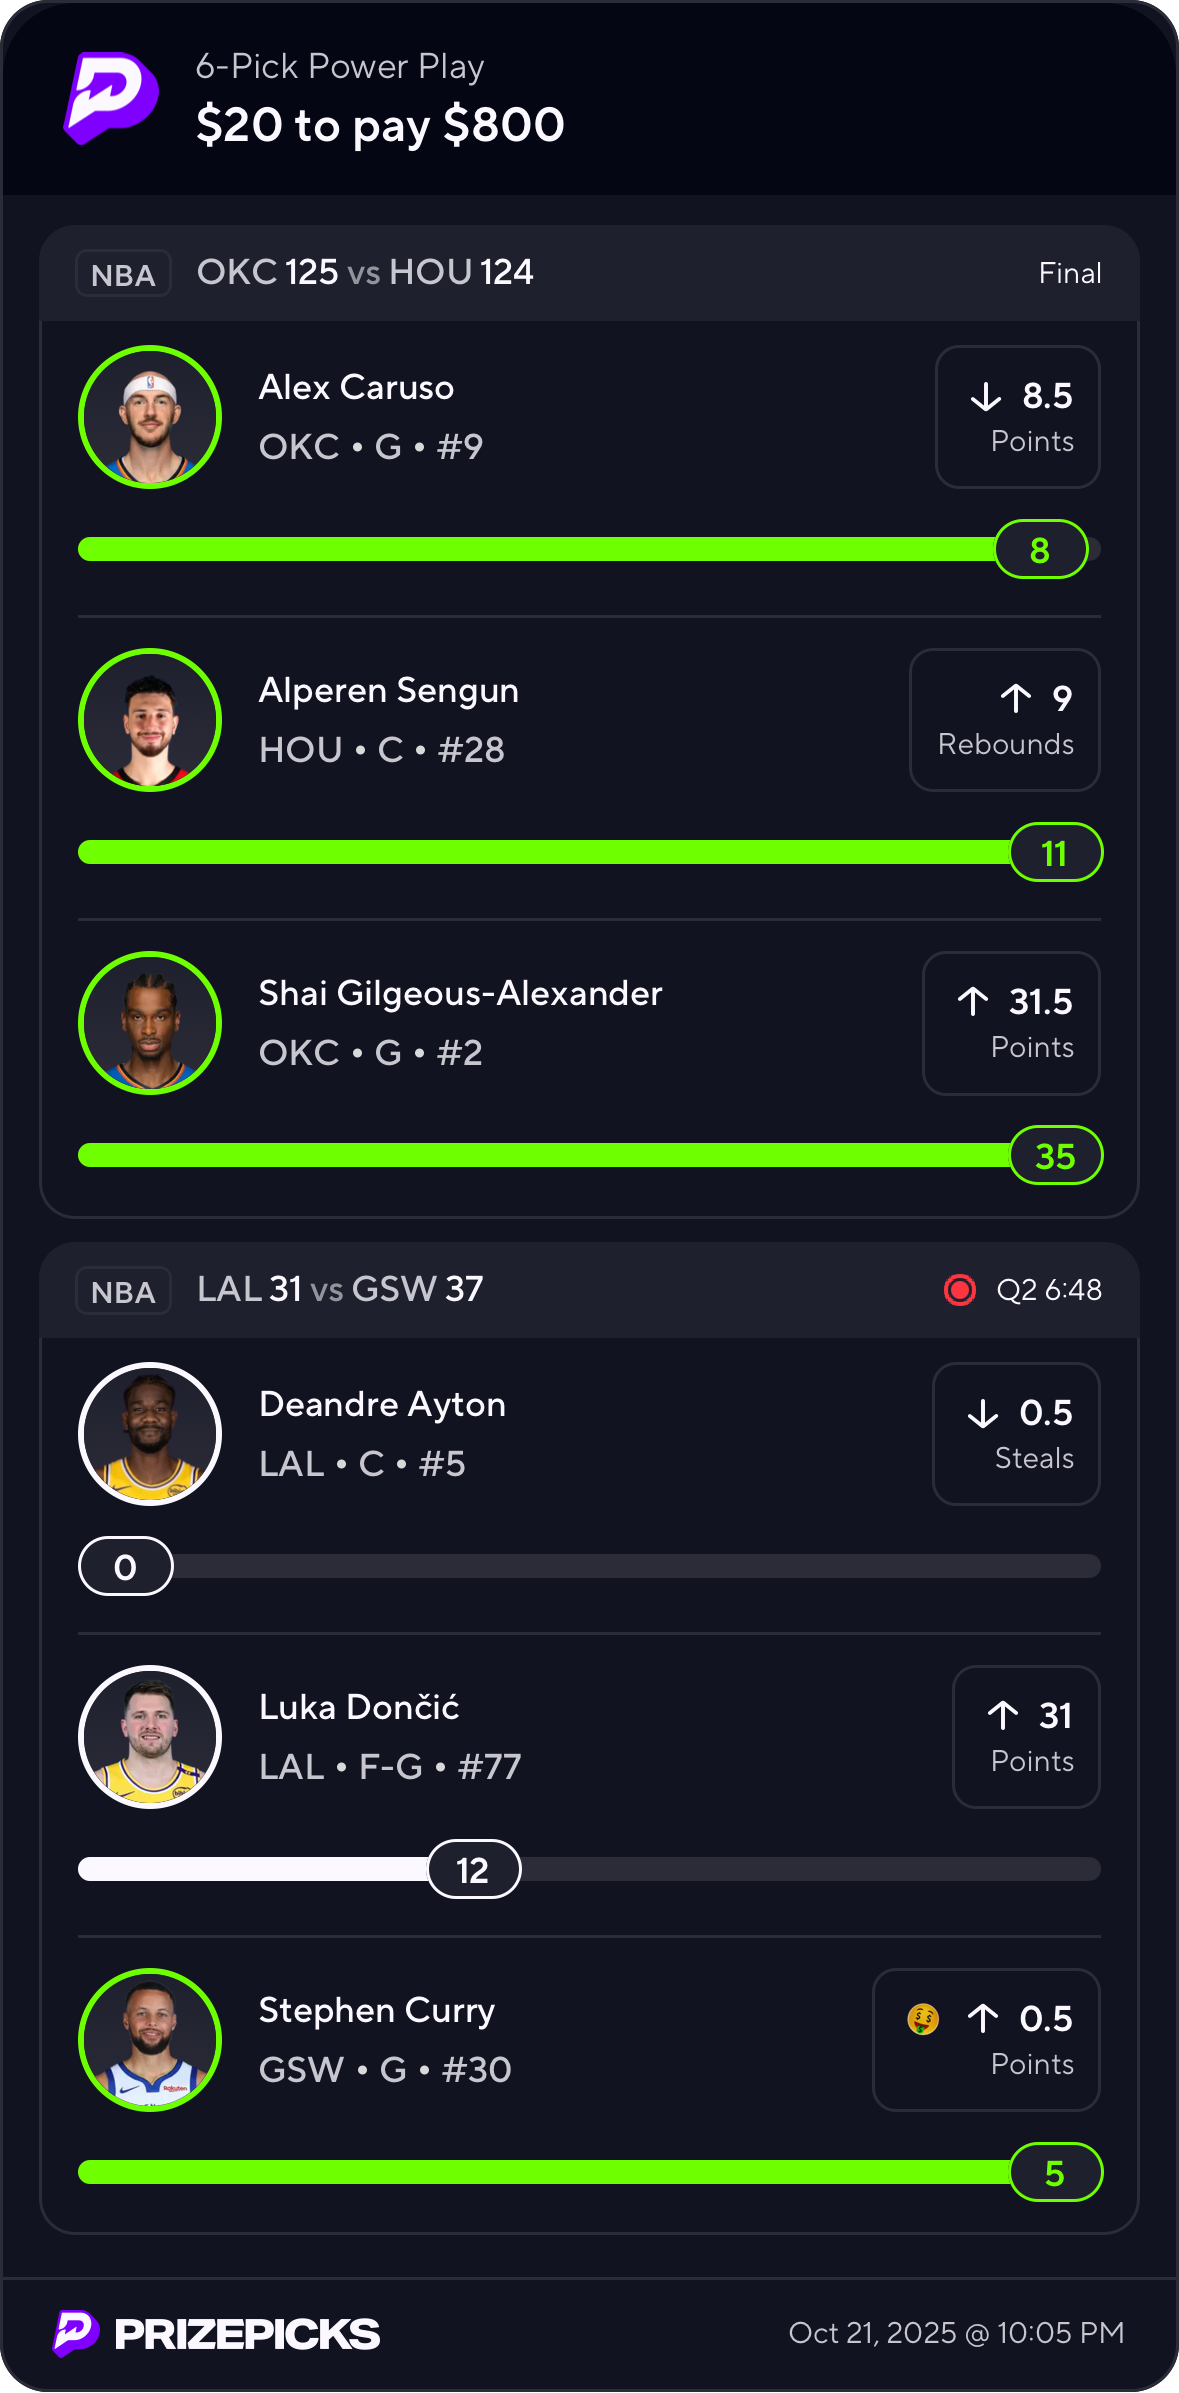Click the Q2 6:48 live game clock
The width and height of the screenshot is (1179, 2393).
[1049, 1290]
